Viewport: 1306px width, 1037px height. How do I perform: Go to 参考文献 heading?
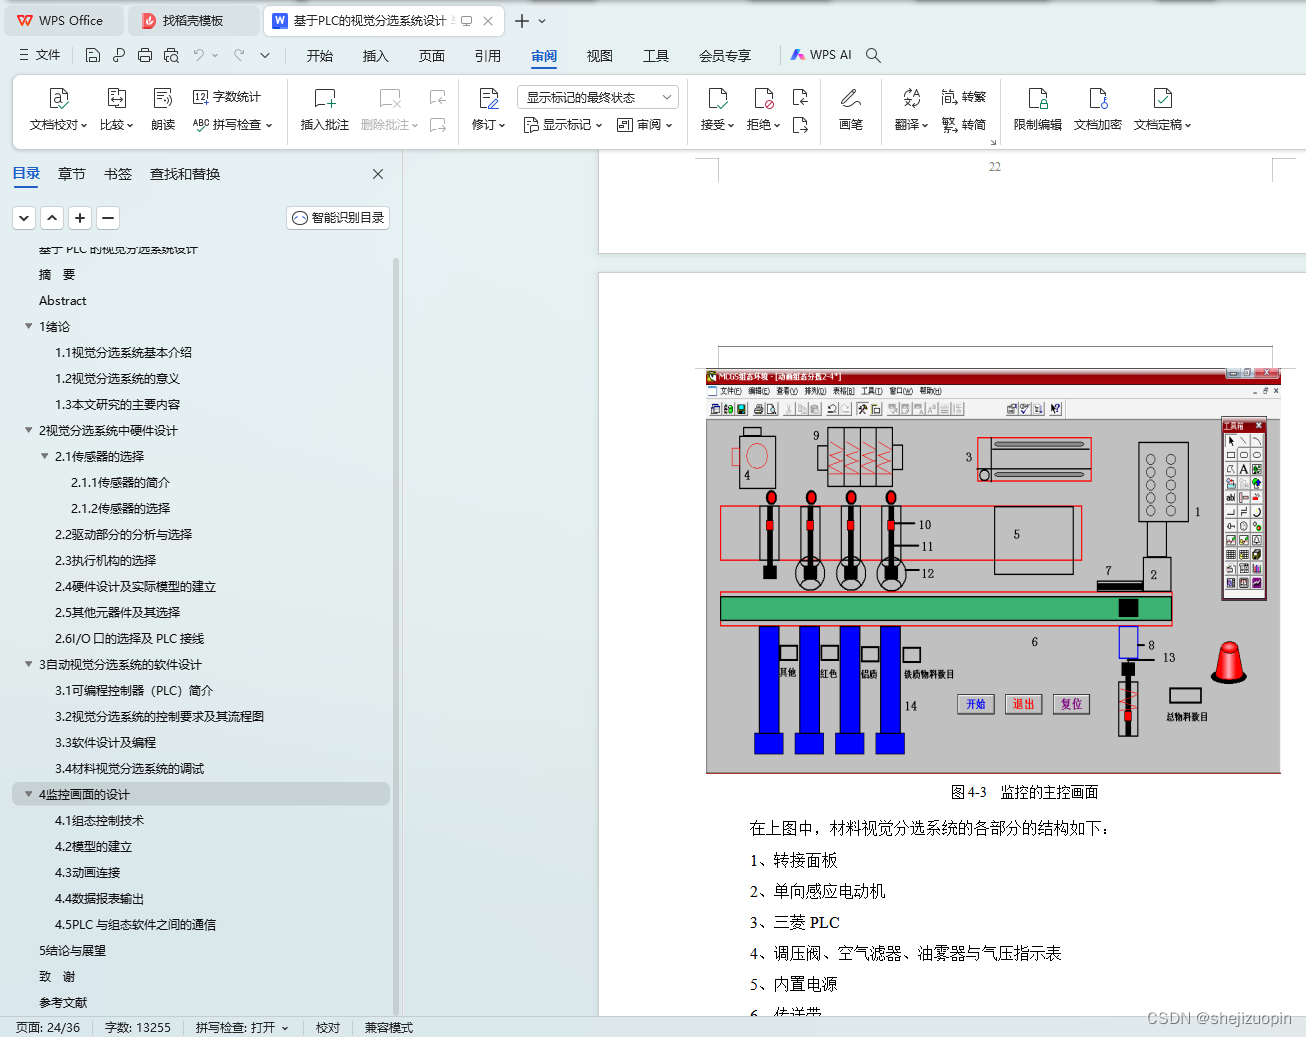pos(63,1002)
